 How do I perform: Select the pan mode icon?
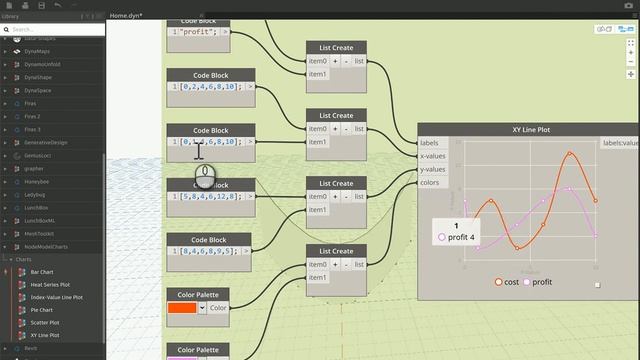point(631,74)
